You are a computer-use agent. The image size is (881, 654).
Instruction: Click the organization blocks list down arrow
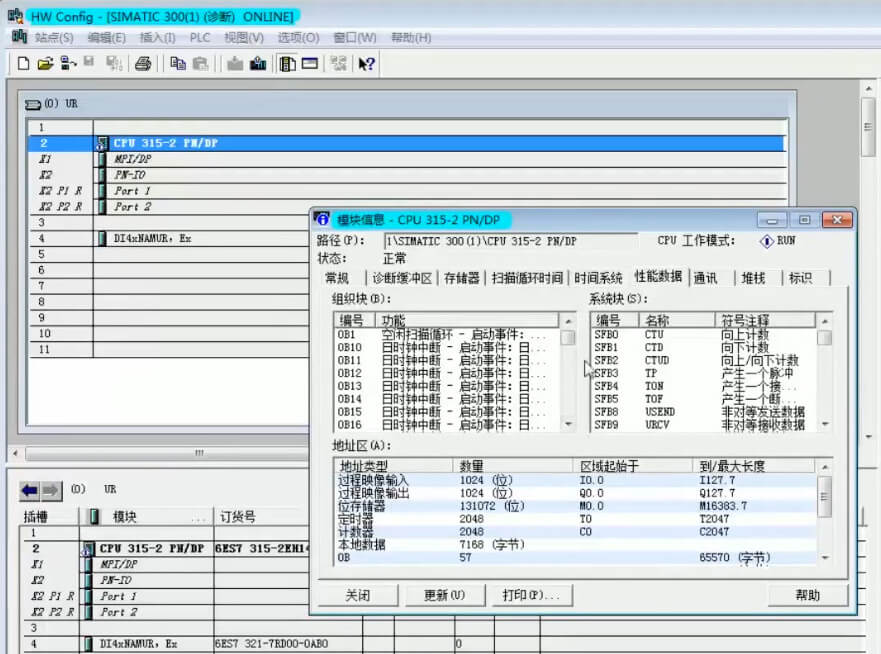point(568,424)
